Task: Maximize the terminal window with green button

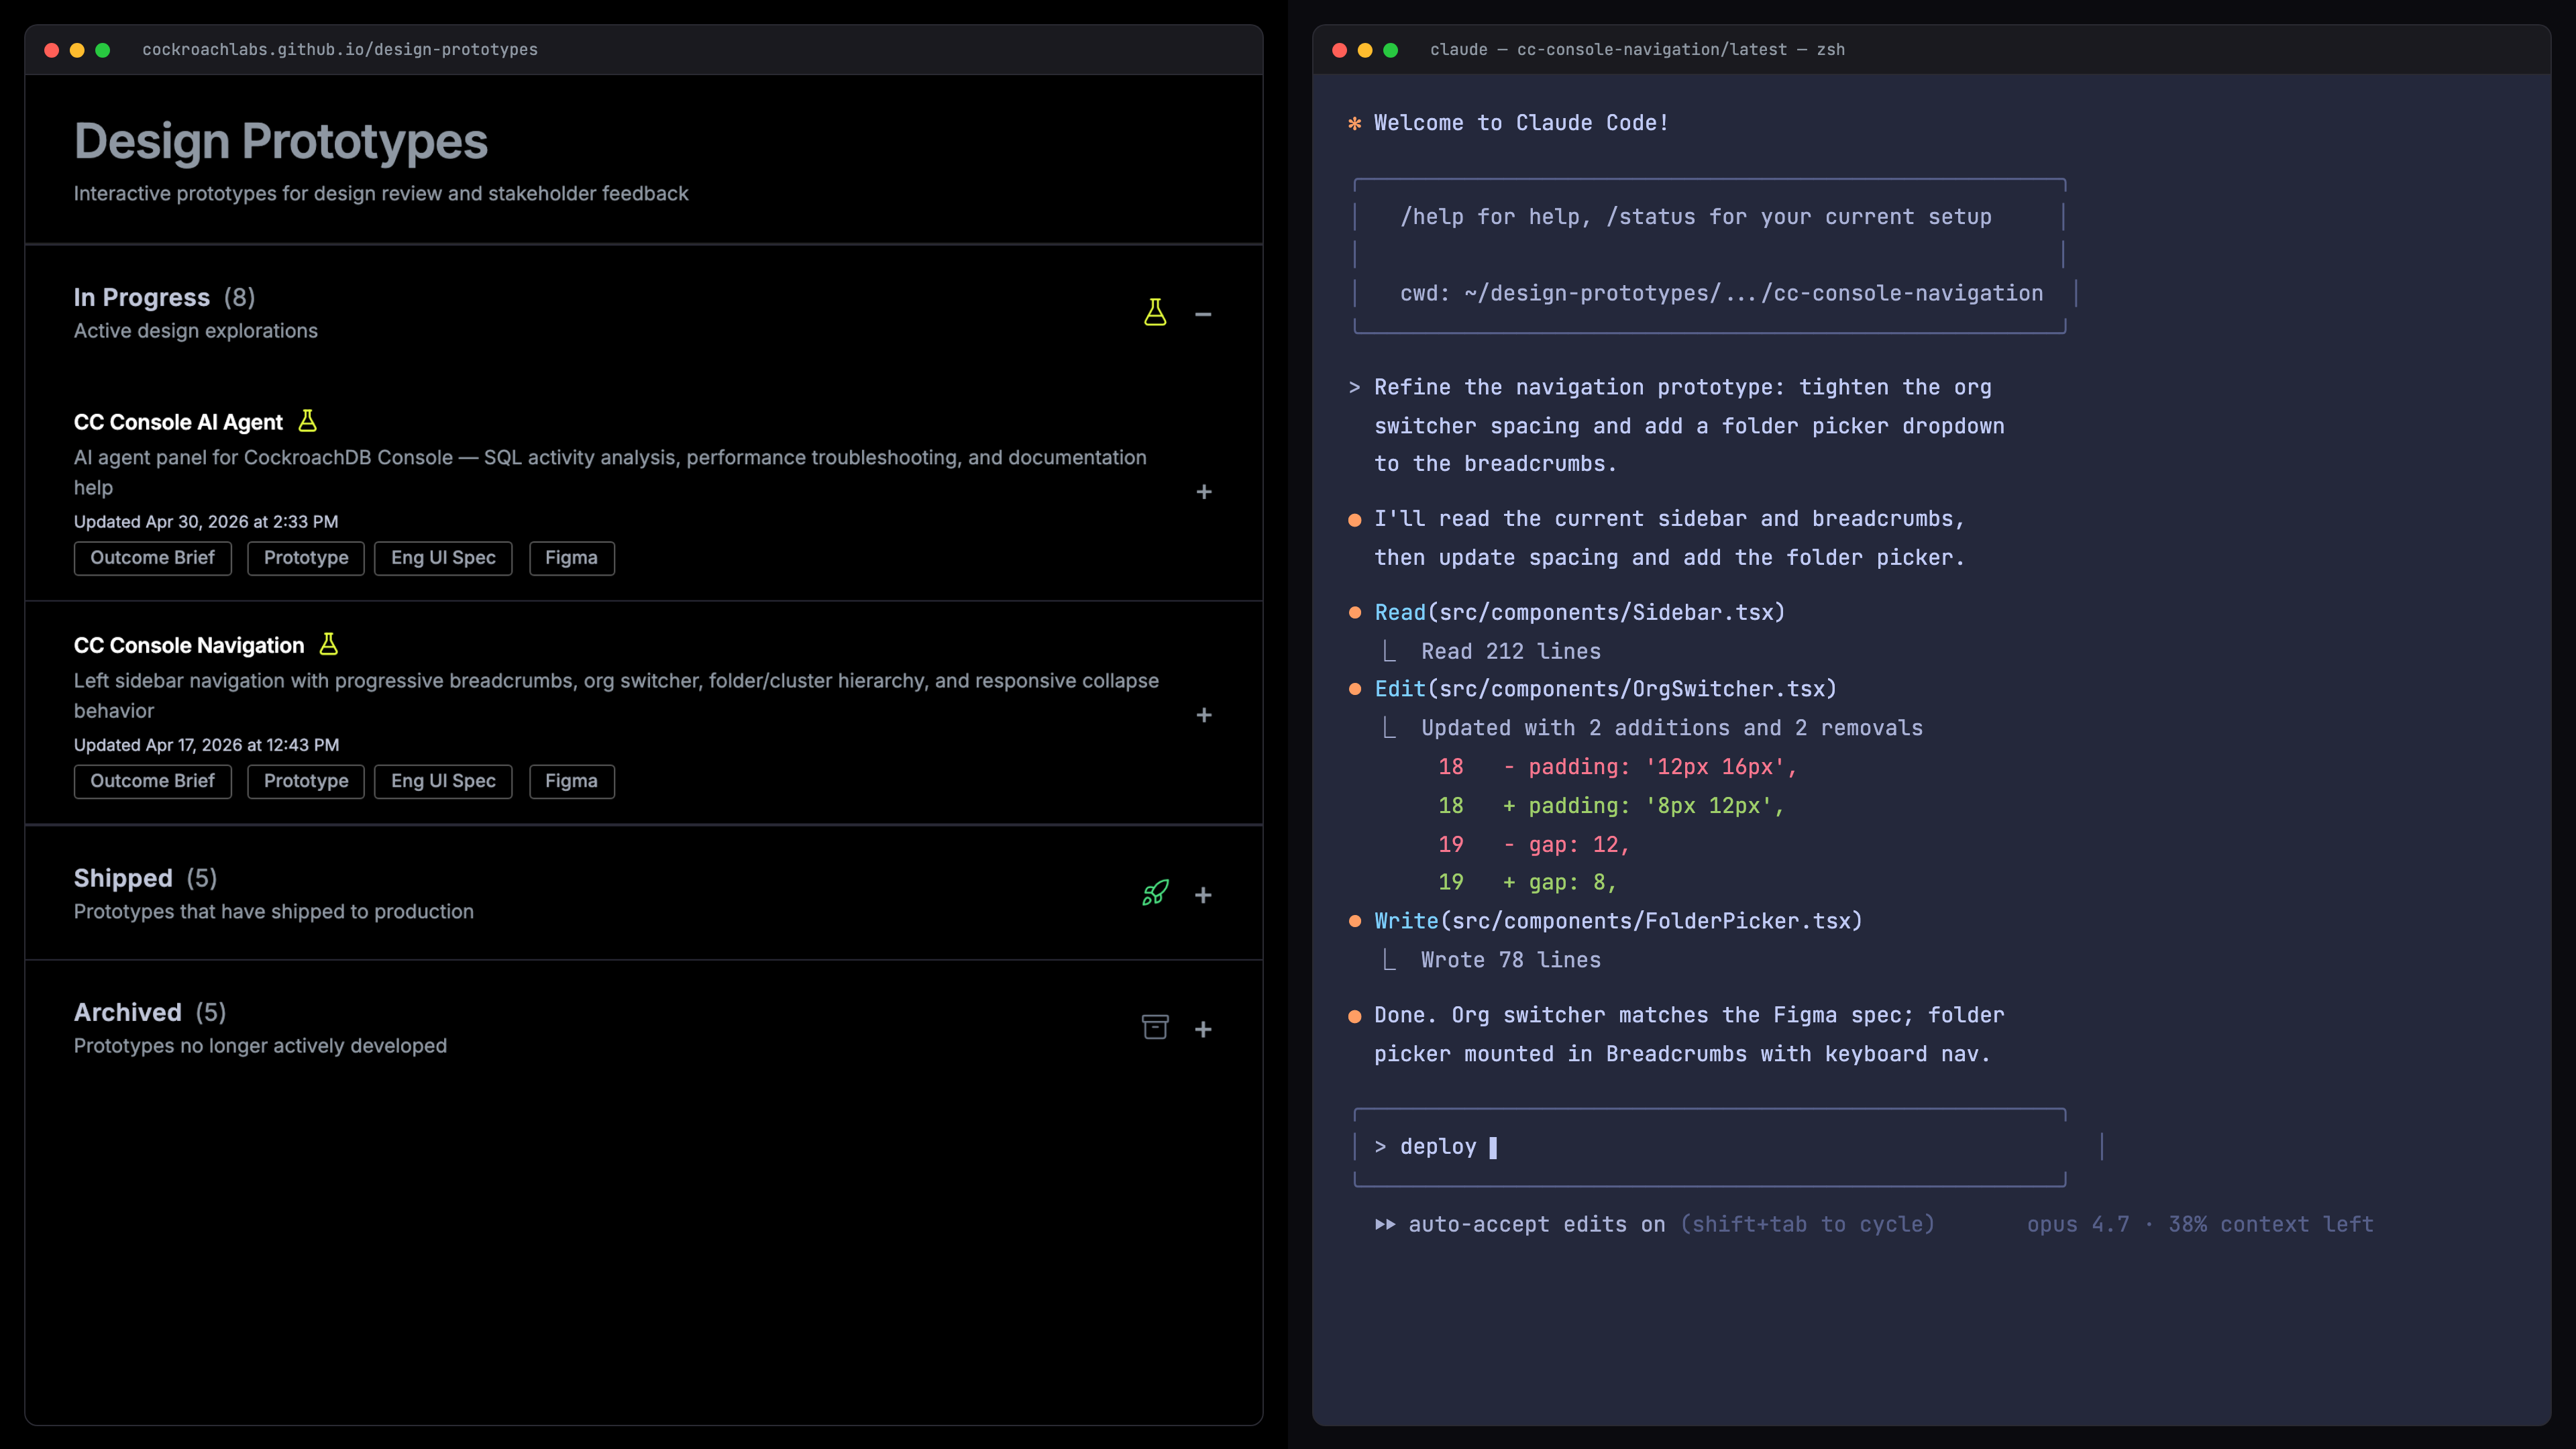Action: pos(1390,50)
